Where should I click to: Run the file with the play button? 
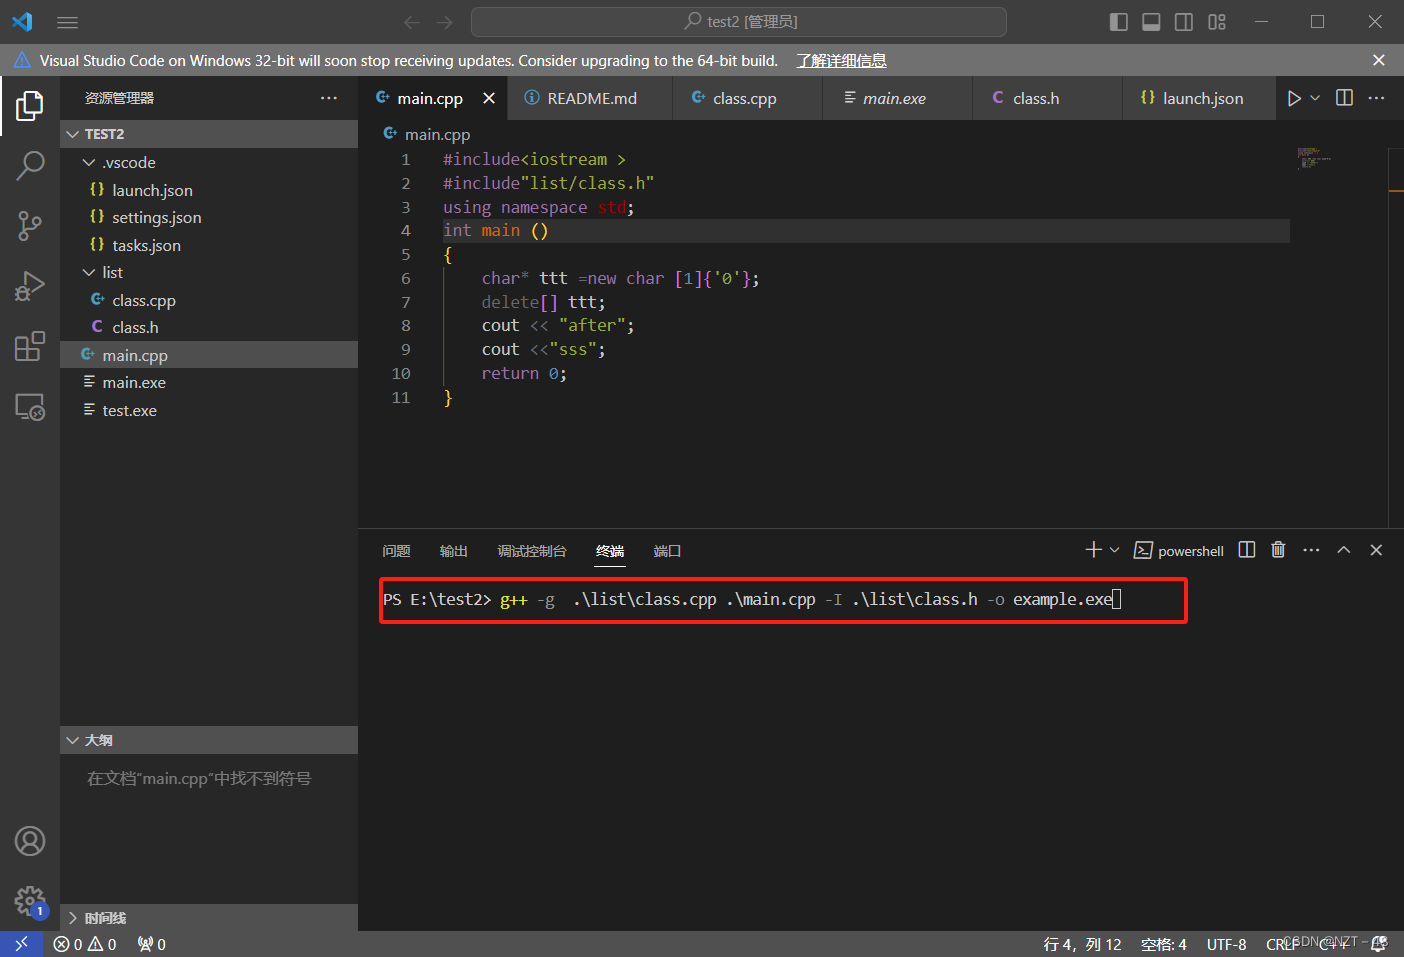1294,98
